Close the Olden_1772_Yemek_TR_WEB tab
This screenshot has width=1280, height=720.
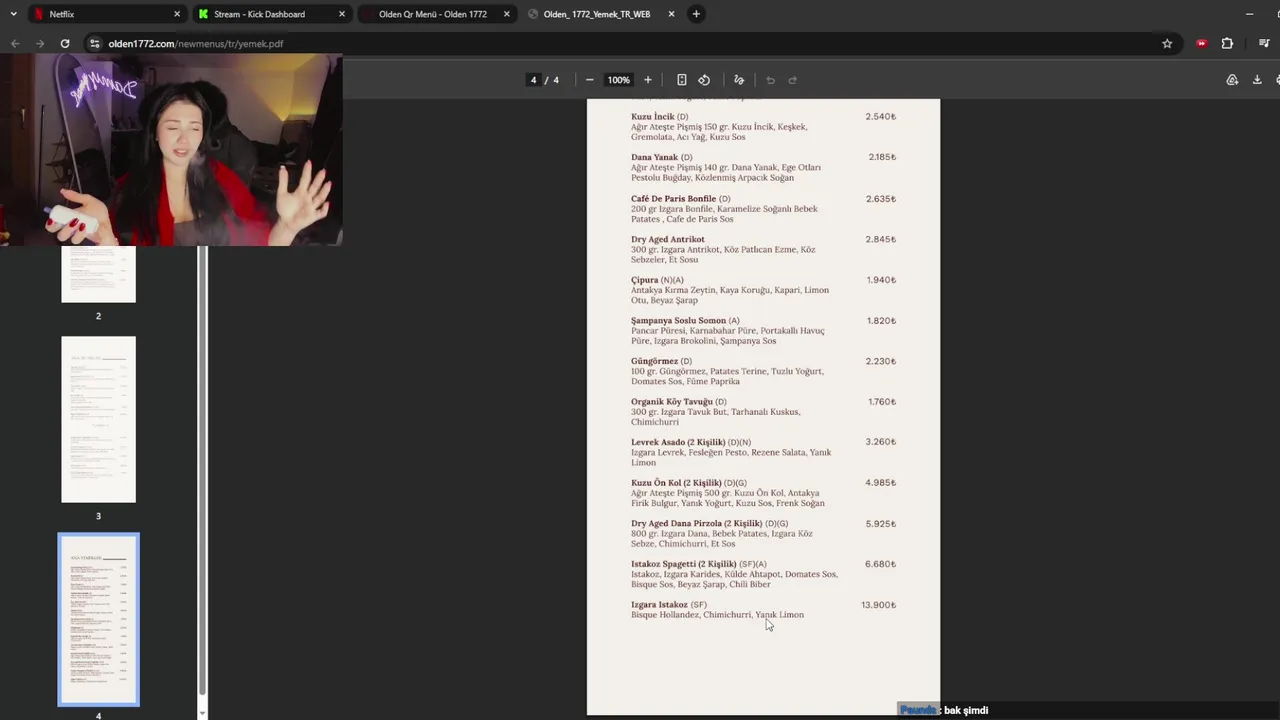(x=671, y=14)
